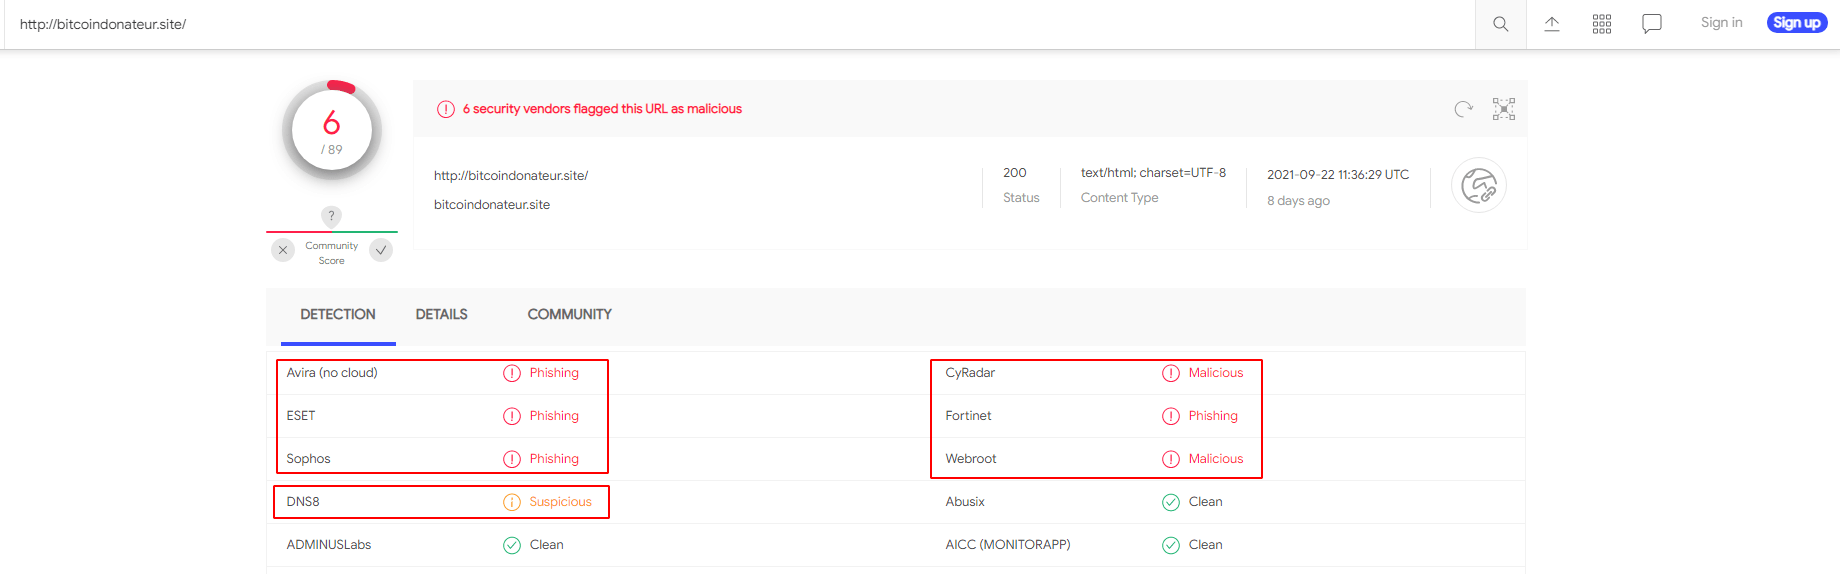Click the Community Score label
Screen dimensions: 1840x574
pos(332,253)
